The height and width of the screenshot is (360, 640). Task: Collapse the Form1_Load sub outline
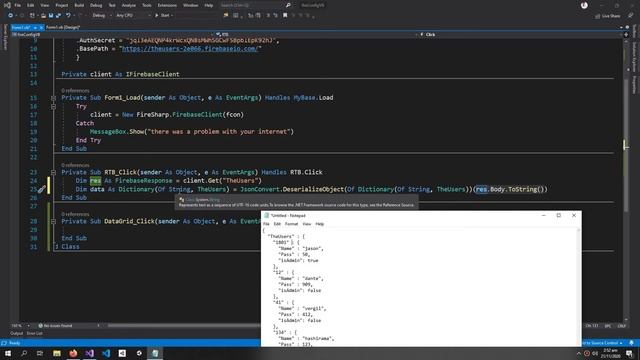pyautogui.click(x=53, y=98)
